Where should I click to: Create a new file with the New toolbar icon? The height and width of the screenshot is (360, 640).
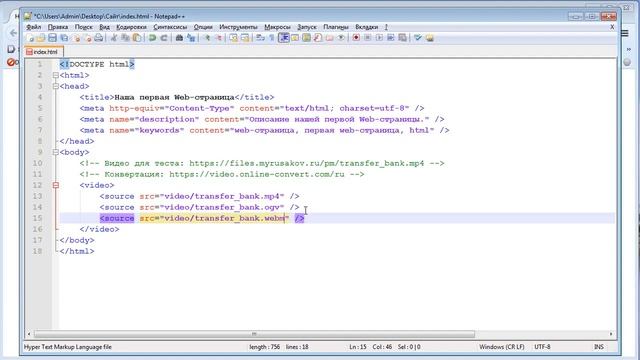tap(30, 38)
